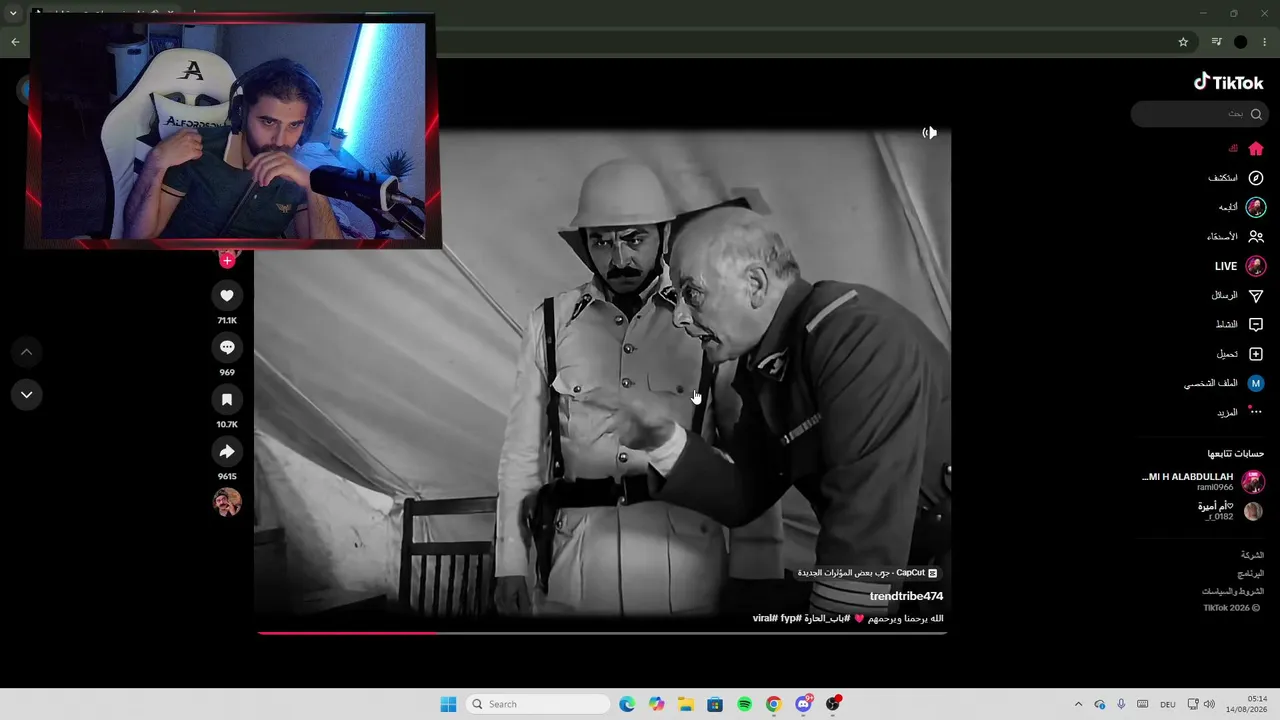1280x720 pixels.
Task: Go to the previous video (up arrow)
Action: [27, 352]
